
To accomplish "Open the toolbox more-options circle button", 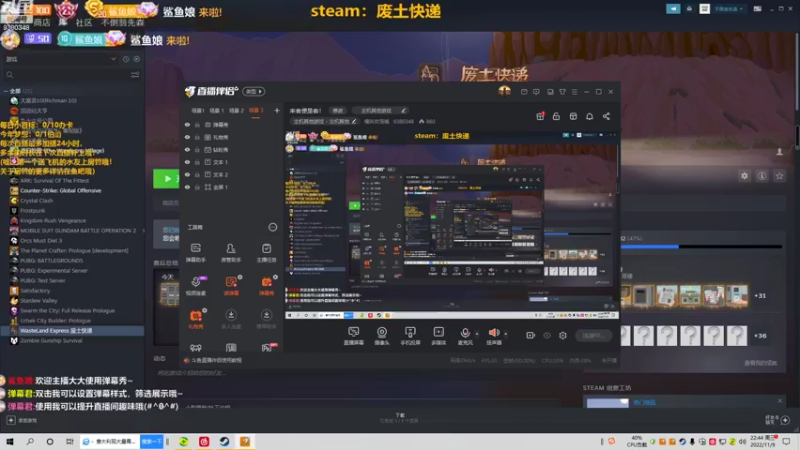I will tap(273, 227).
